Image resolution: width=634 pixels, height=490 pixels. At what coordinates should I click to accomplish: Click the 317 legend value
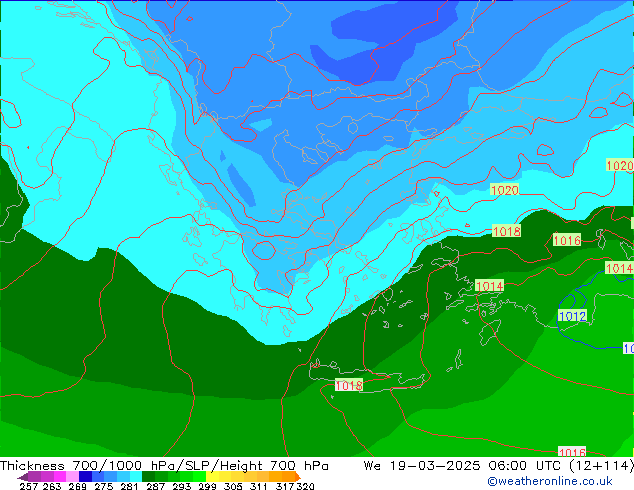click(285, 486)
